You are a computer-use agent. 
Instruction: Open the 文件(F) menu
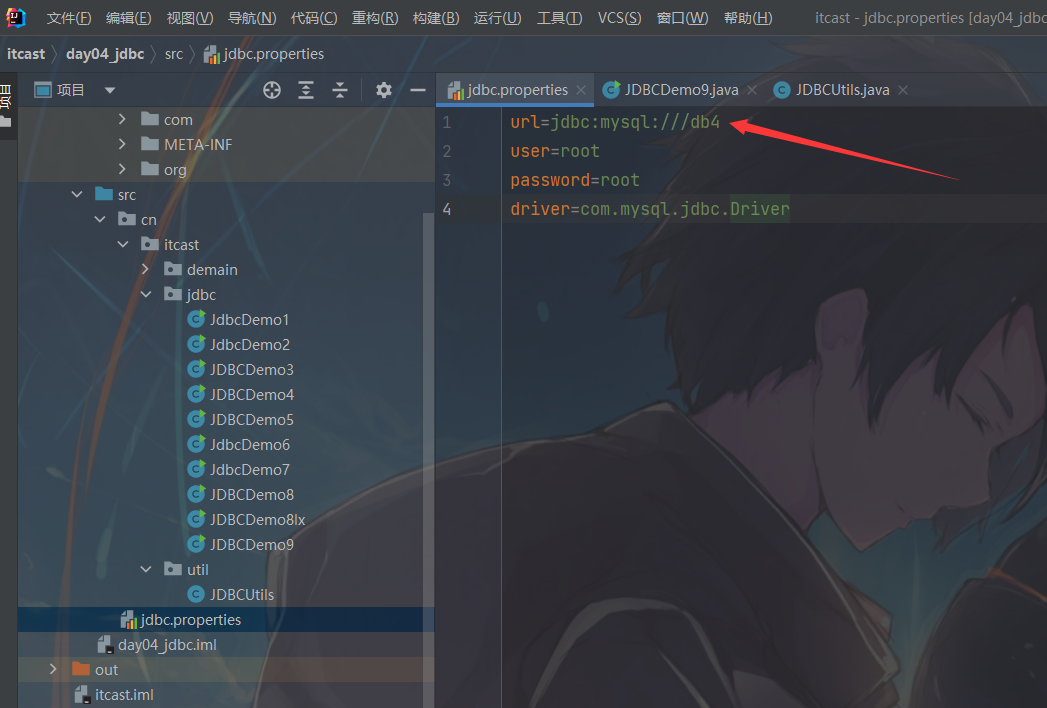[68, 18]
